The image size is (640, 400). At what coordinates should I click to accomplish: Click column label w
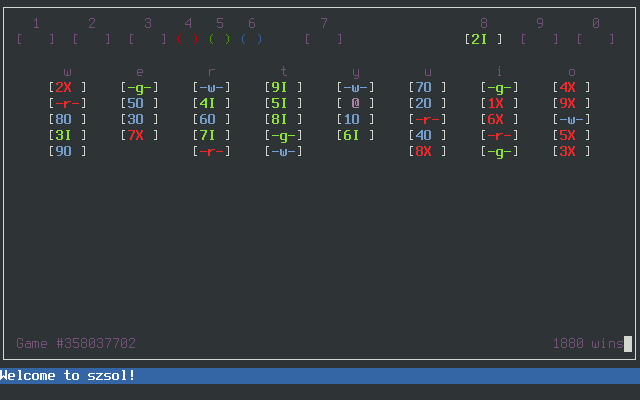pos(67,72)
